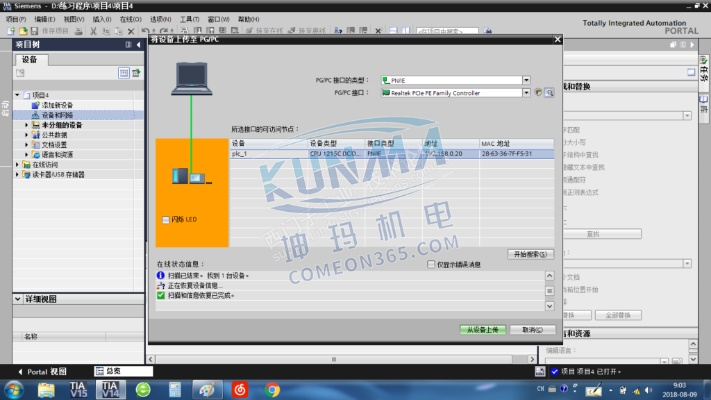Open the calculator from the taskbar
This screenshot has width=711, height=400.
click(x=175, y=390)
